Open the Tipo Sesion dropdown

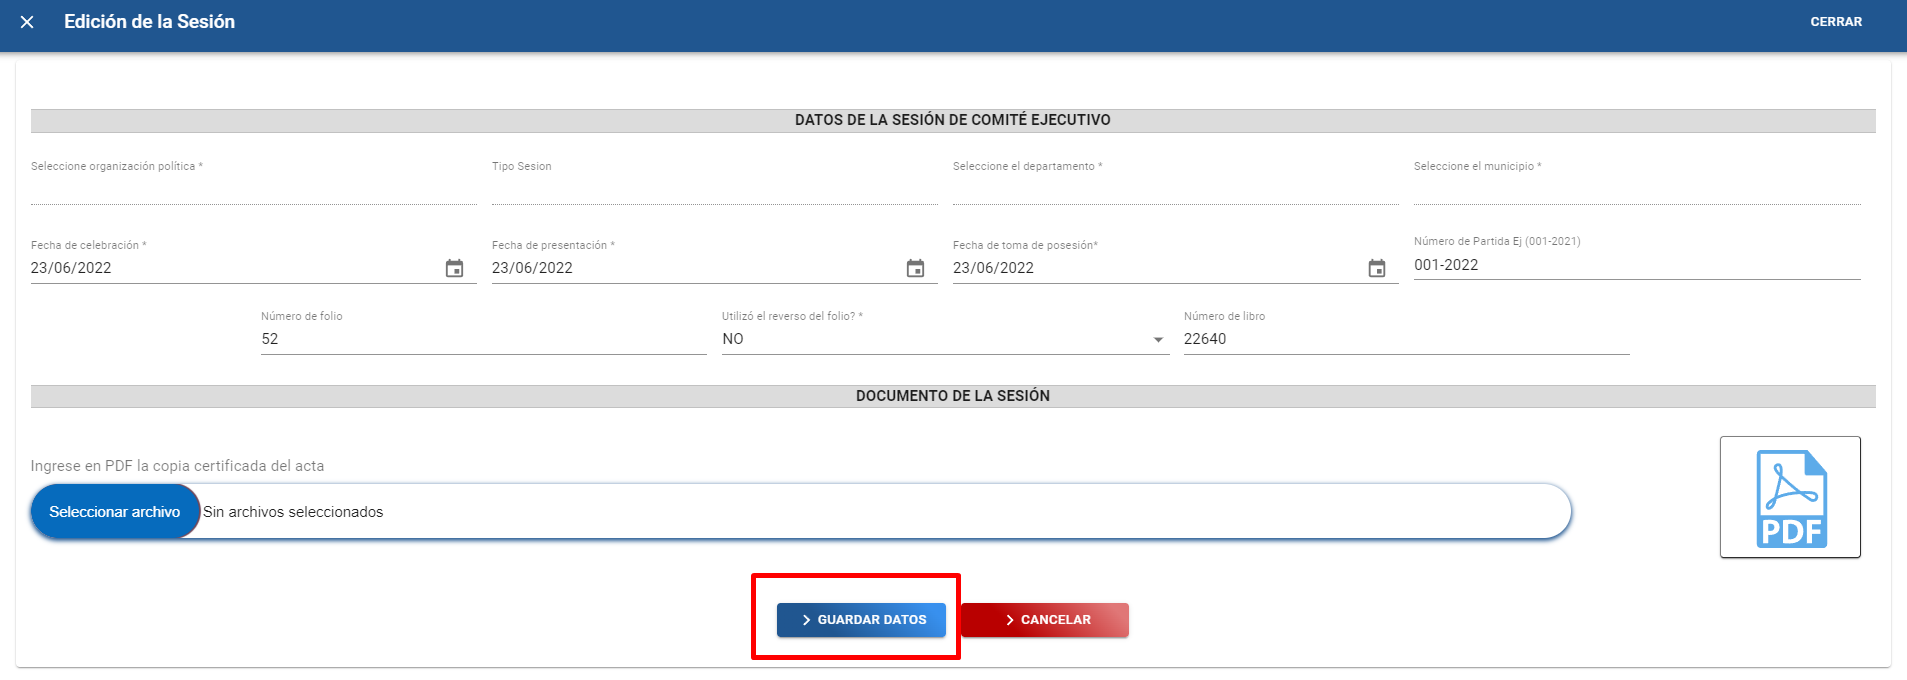point(714,190)
